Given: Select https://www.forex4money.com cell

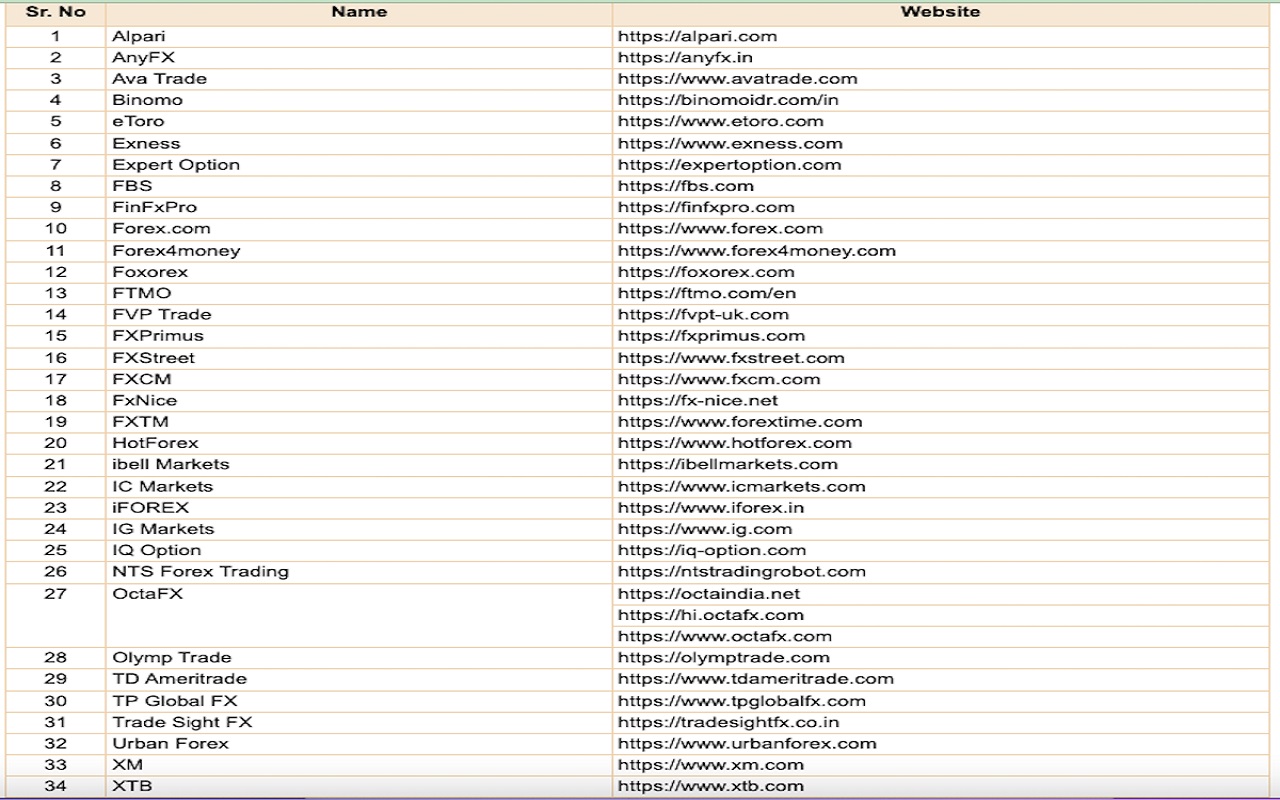Looking at the screenshot, I should pos(940,250).
